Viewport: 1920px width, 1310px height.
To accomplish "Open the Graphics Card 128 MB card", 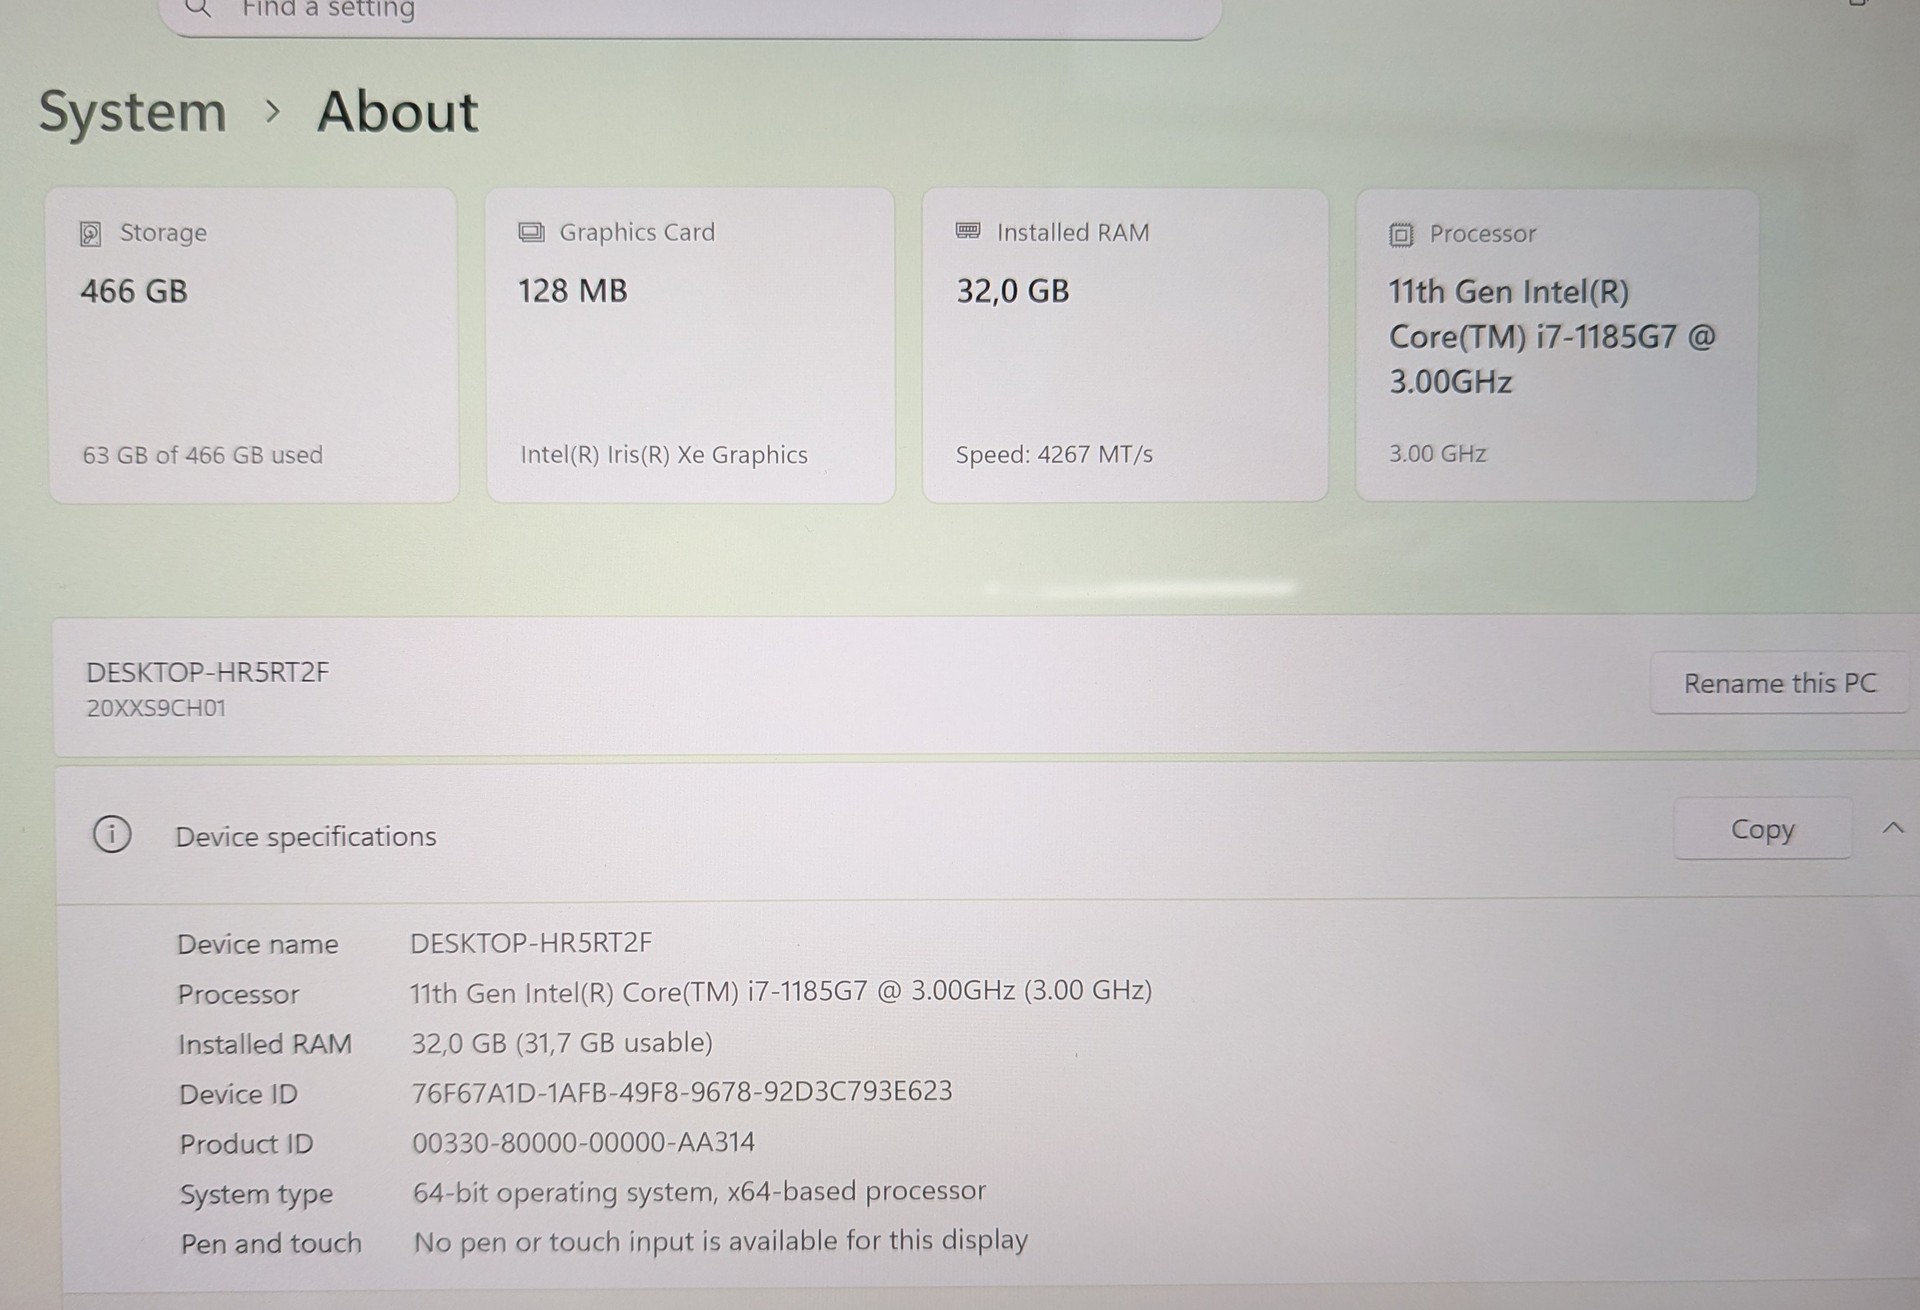I will [x=690, y=345].
